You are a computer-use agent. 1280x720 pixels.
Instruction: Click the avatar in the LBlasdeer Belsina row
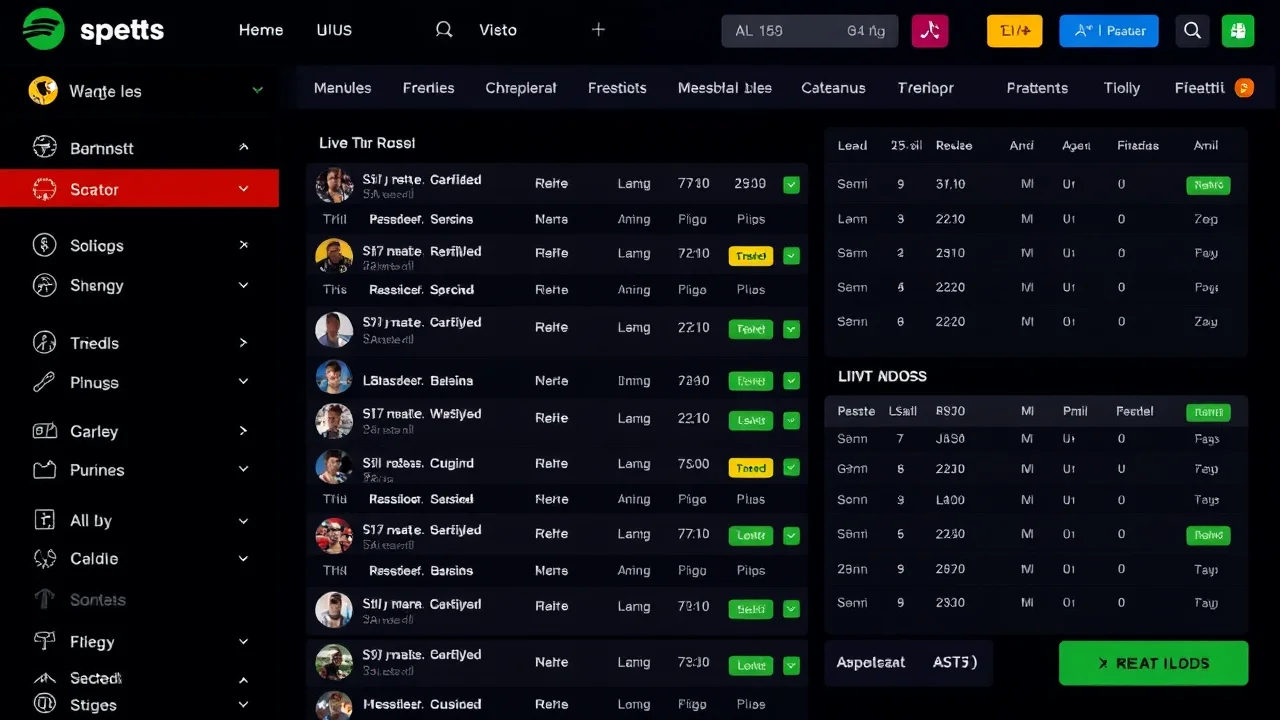(334, 378)
